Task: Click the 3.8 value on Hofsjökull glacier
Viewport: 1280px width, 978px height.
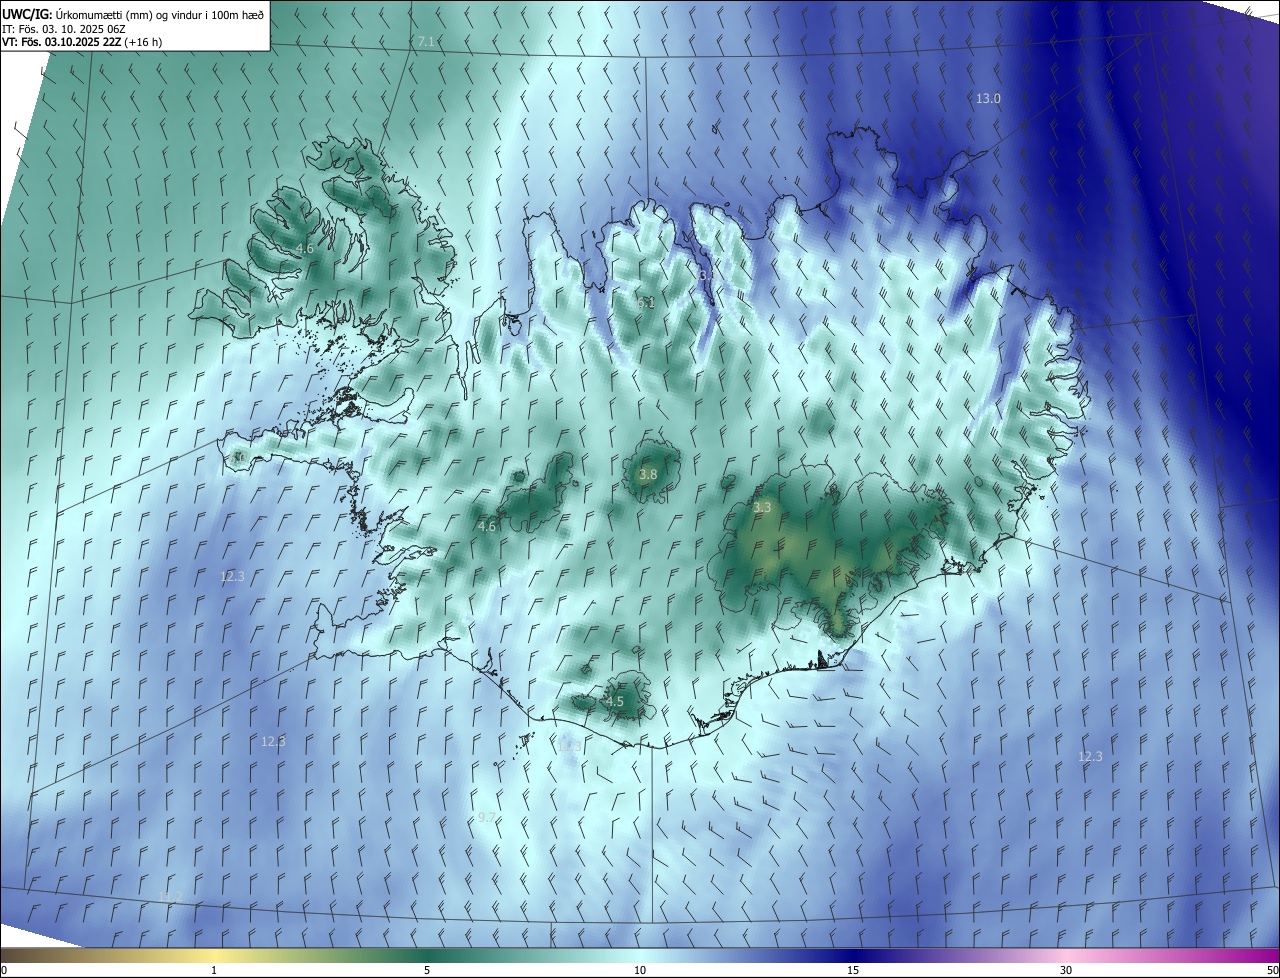Action: click(x=648, y=474)
